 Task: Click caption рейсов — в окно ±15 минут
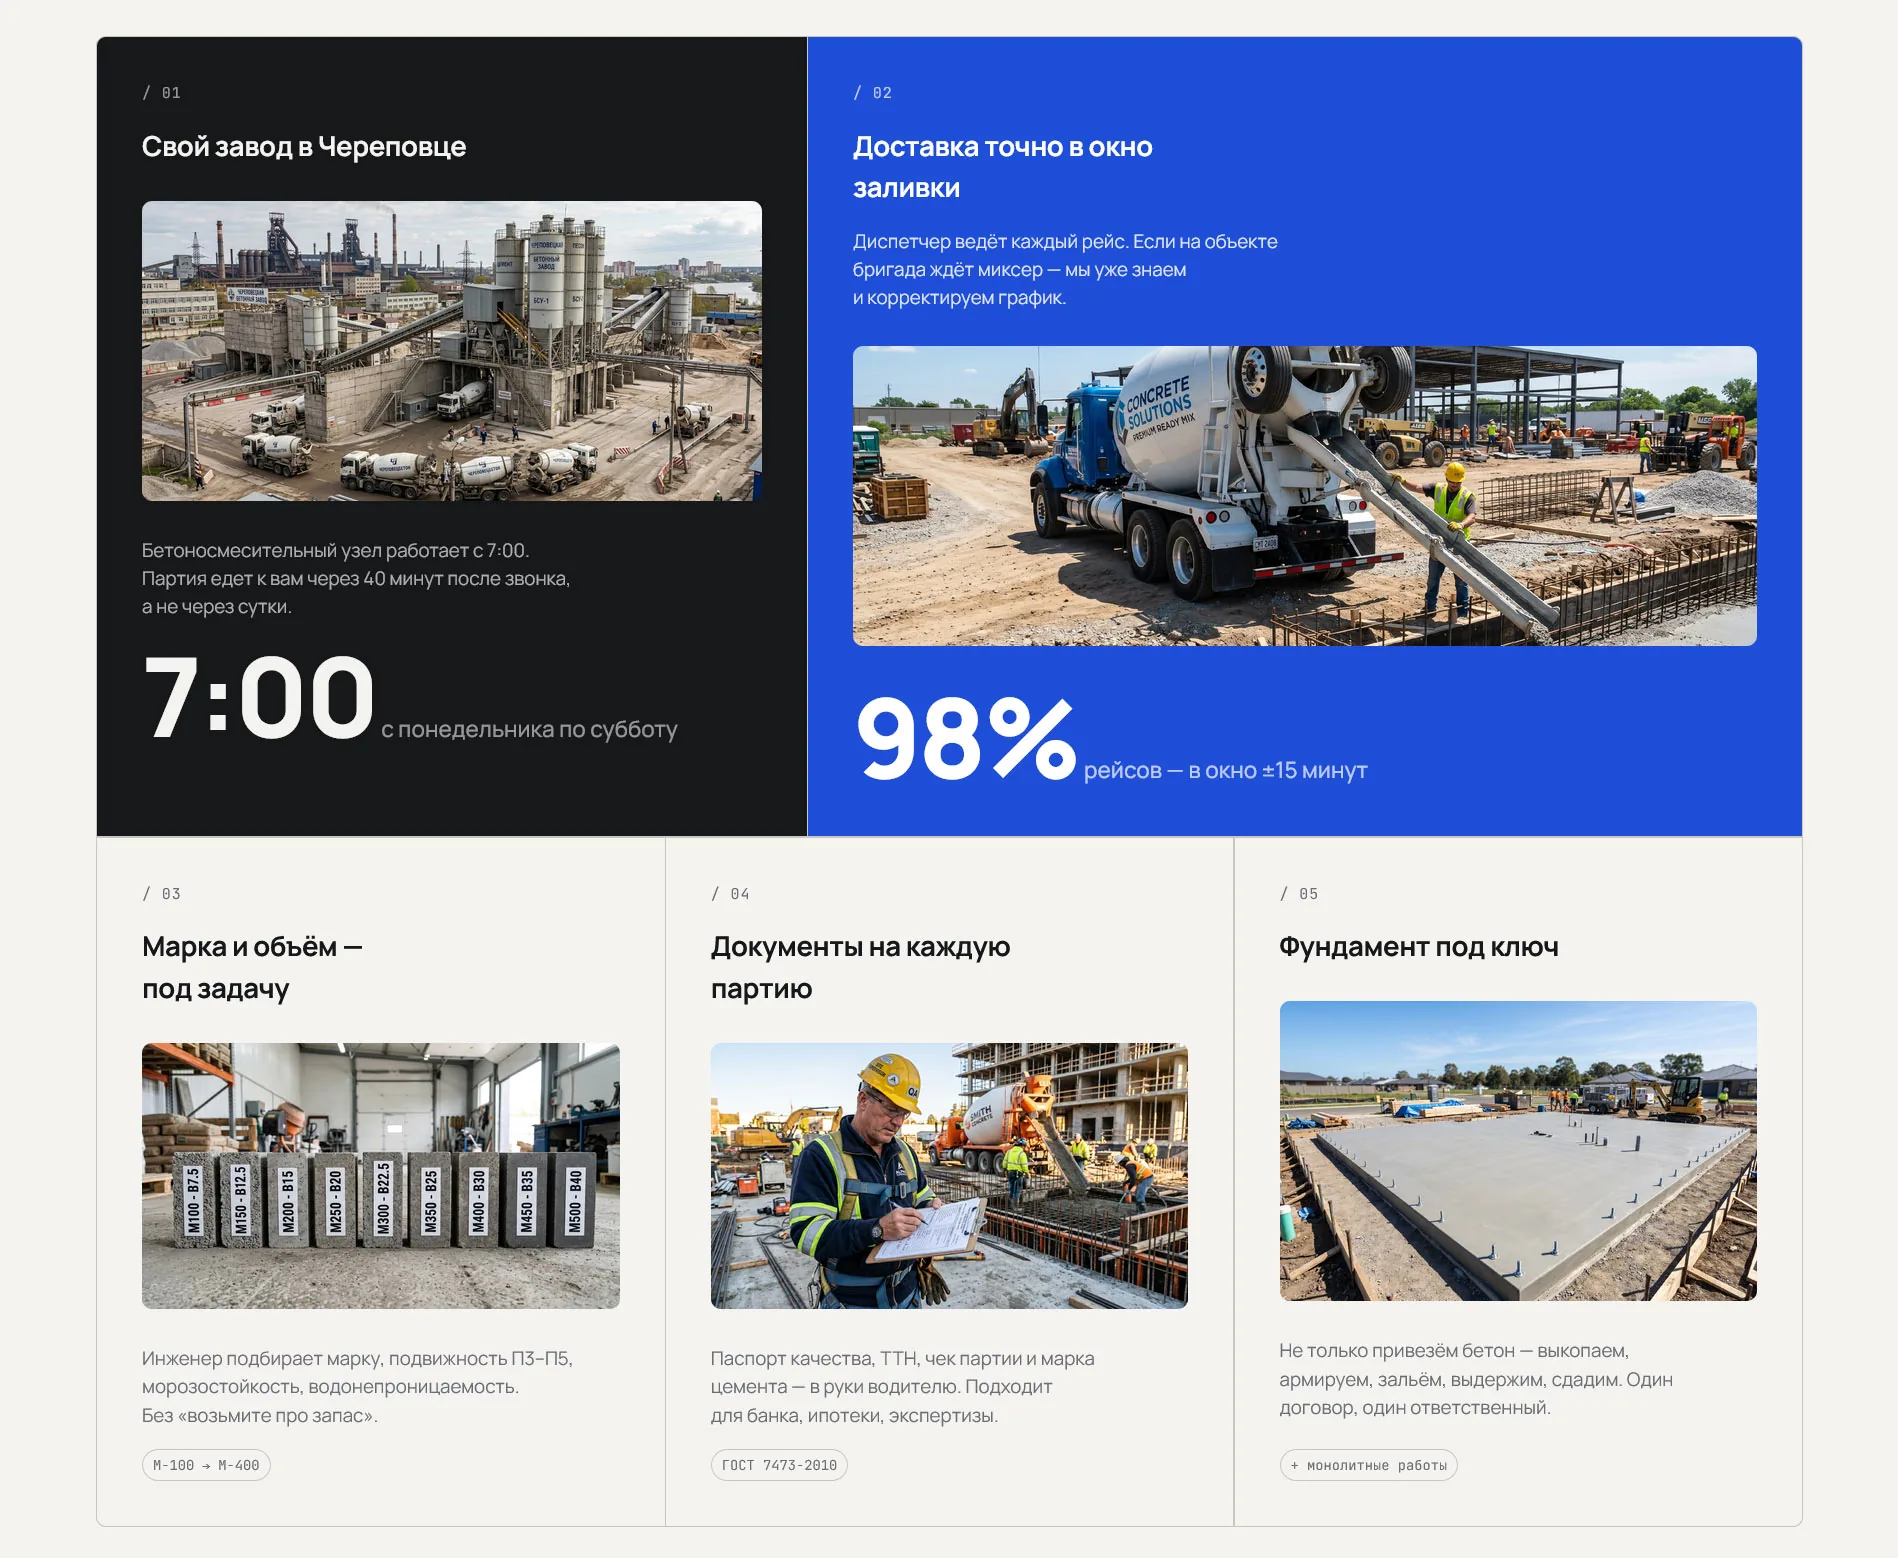click(1225, 770)
